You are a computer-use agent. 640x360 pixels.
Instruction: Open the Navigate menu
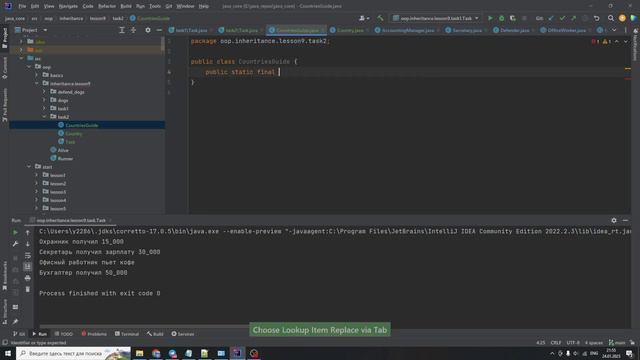coord(68,6)
